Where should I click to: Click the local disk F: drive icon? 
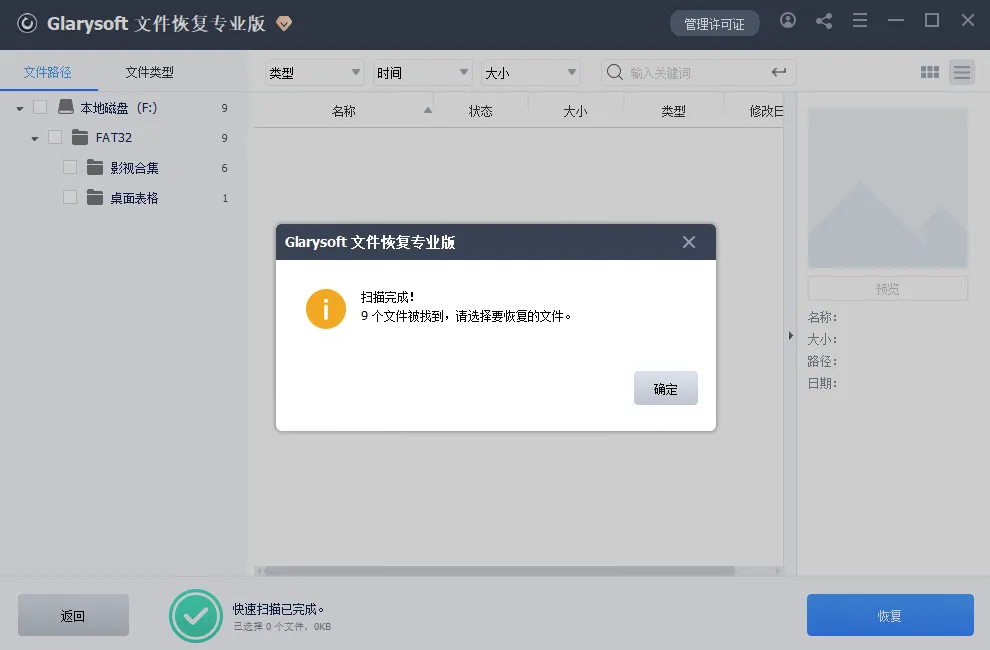(66, 107)
